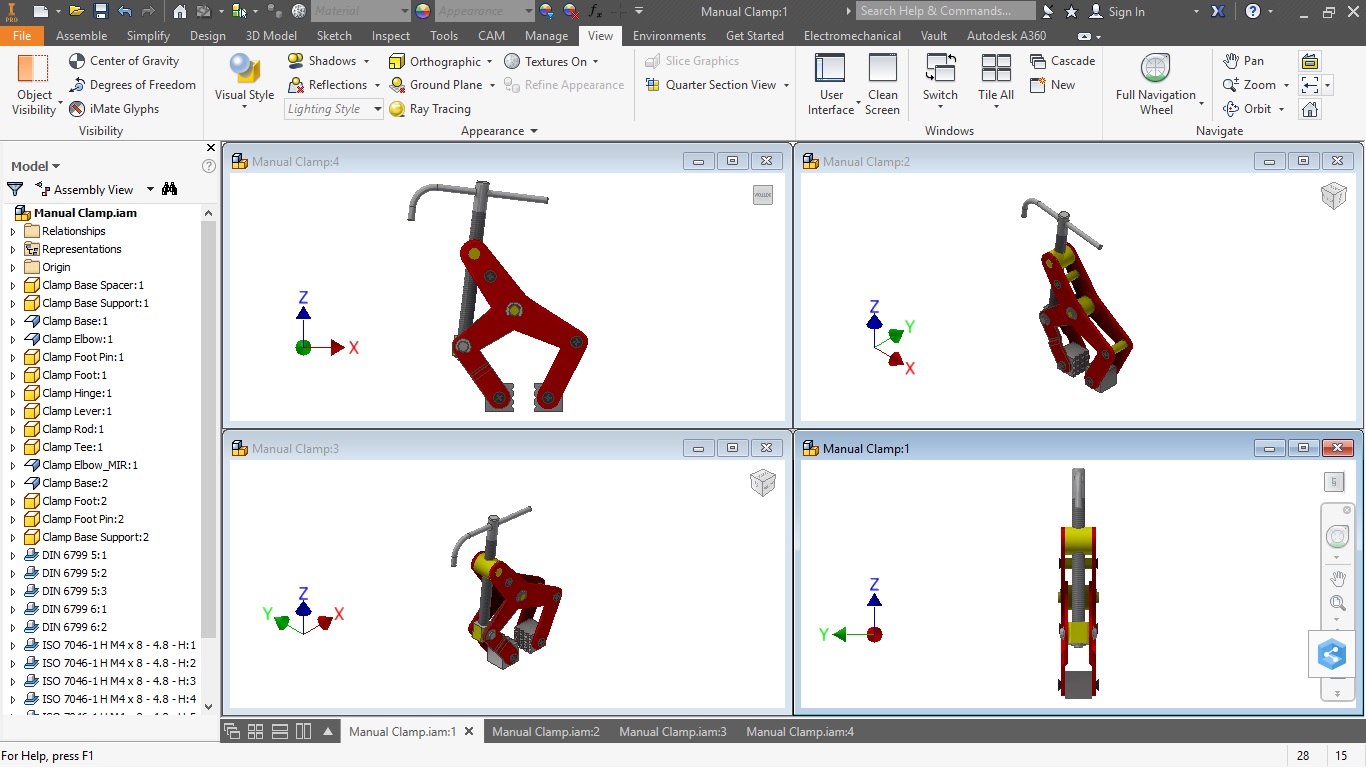Image resolution: width=1366 pixels, height=768 pixels.
Task: Switch to the Manage ribbon tab
Action: pyautogui.click(x=546, y=35)
